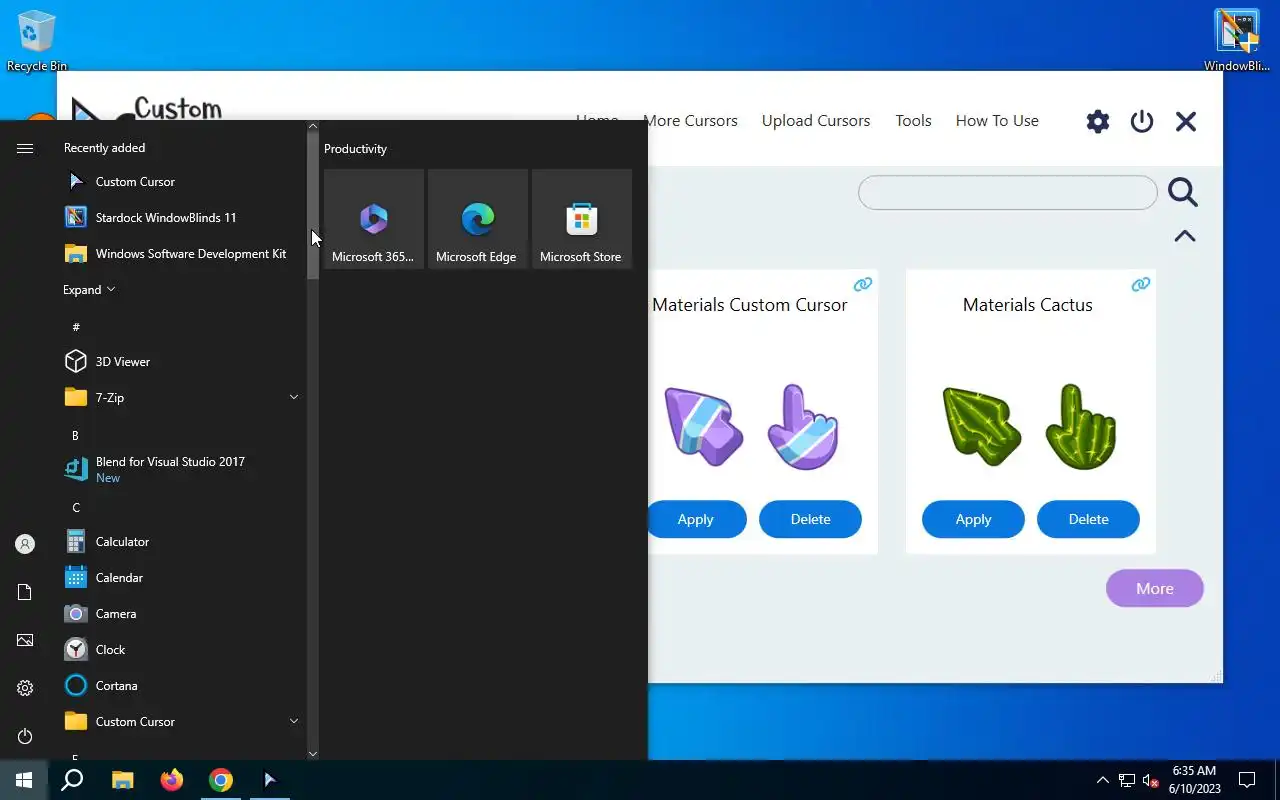Open Chrome from taskbar

(221, 780)
